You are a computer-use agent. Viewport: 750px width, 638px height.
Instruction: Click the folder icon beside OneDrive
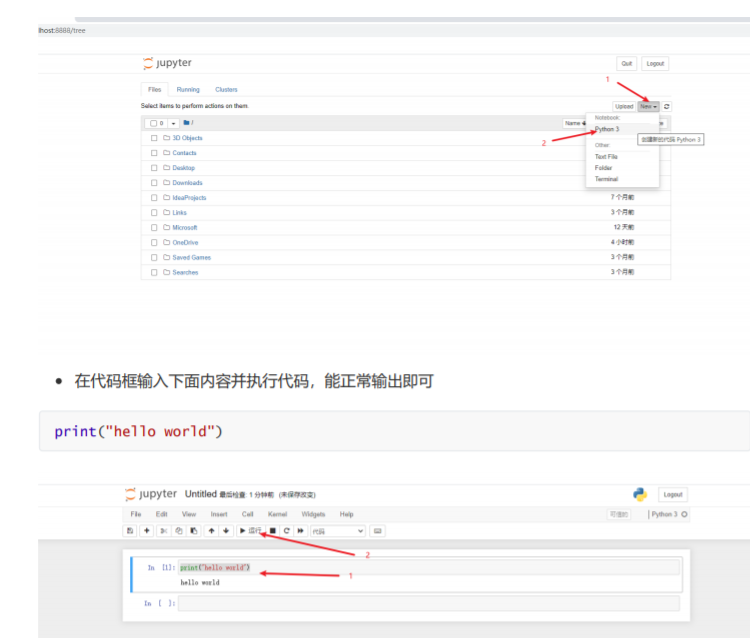point(166,242)
